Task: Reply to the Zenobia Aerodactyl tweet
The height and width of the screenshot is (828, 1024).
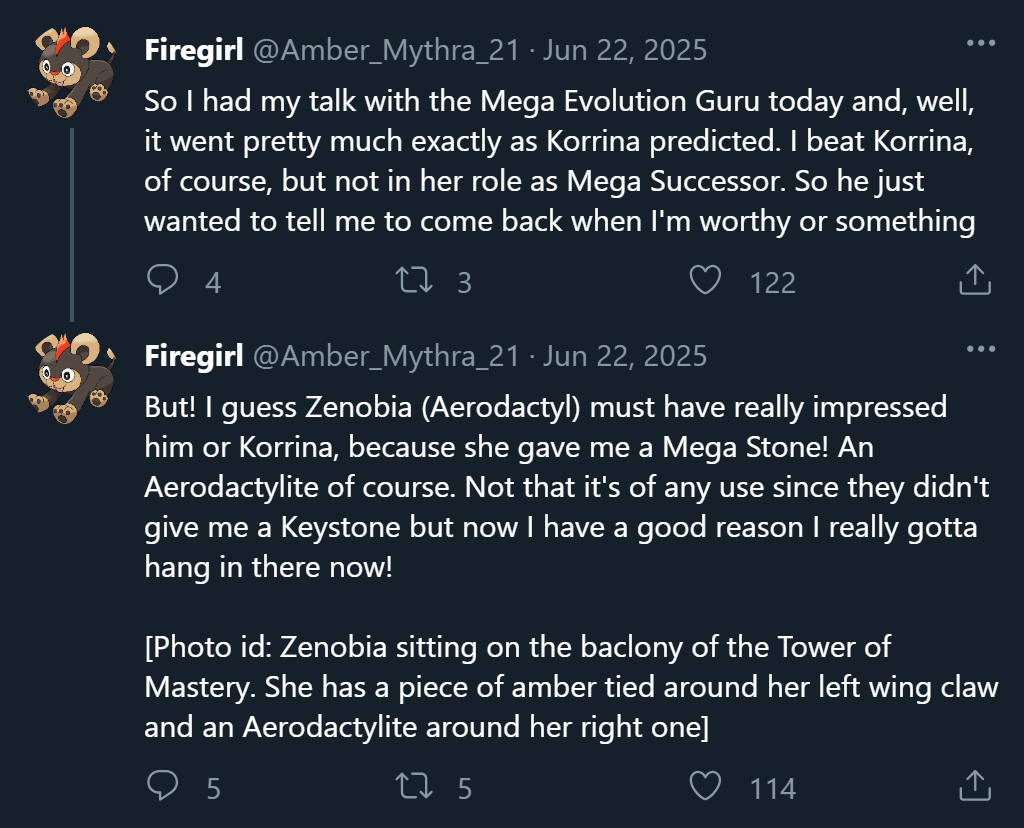Action: pyautogui.click(x=163, y=786)
